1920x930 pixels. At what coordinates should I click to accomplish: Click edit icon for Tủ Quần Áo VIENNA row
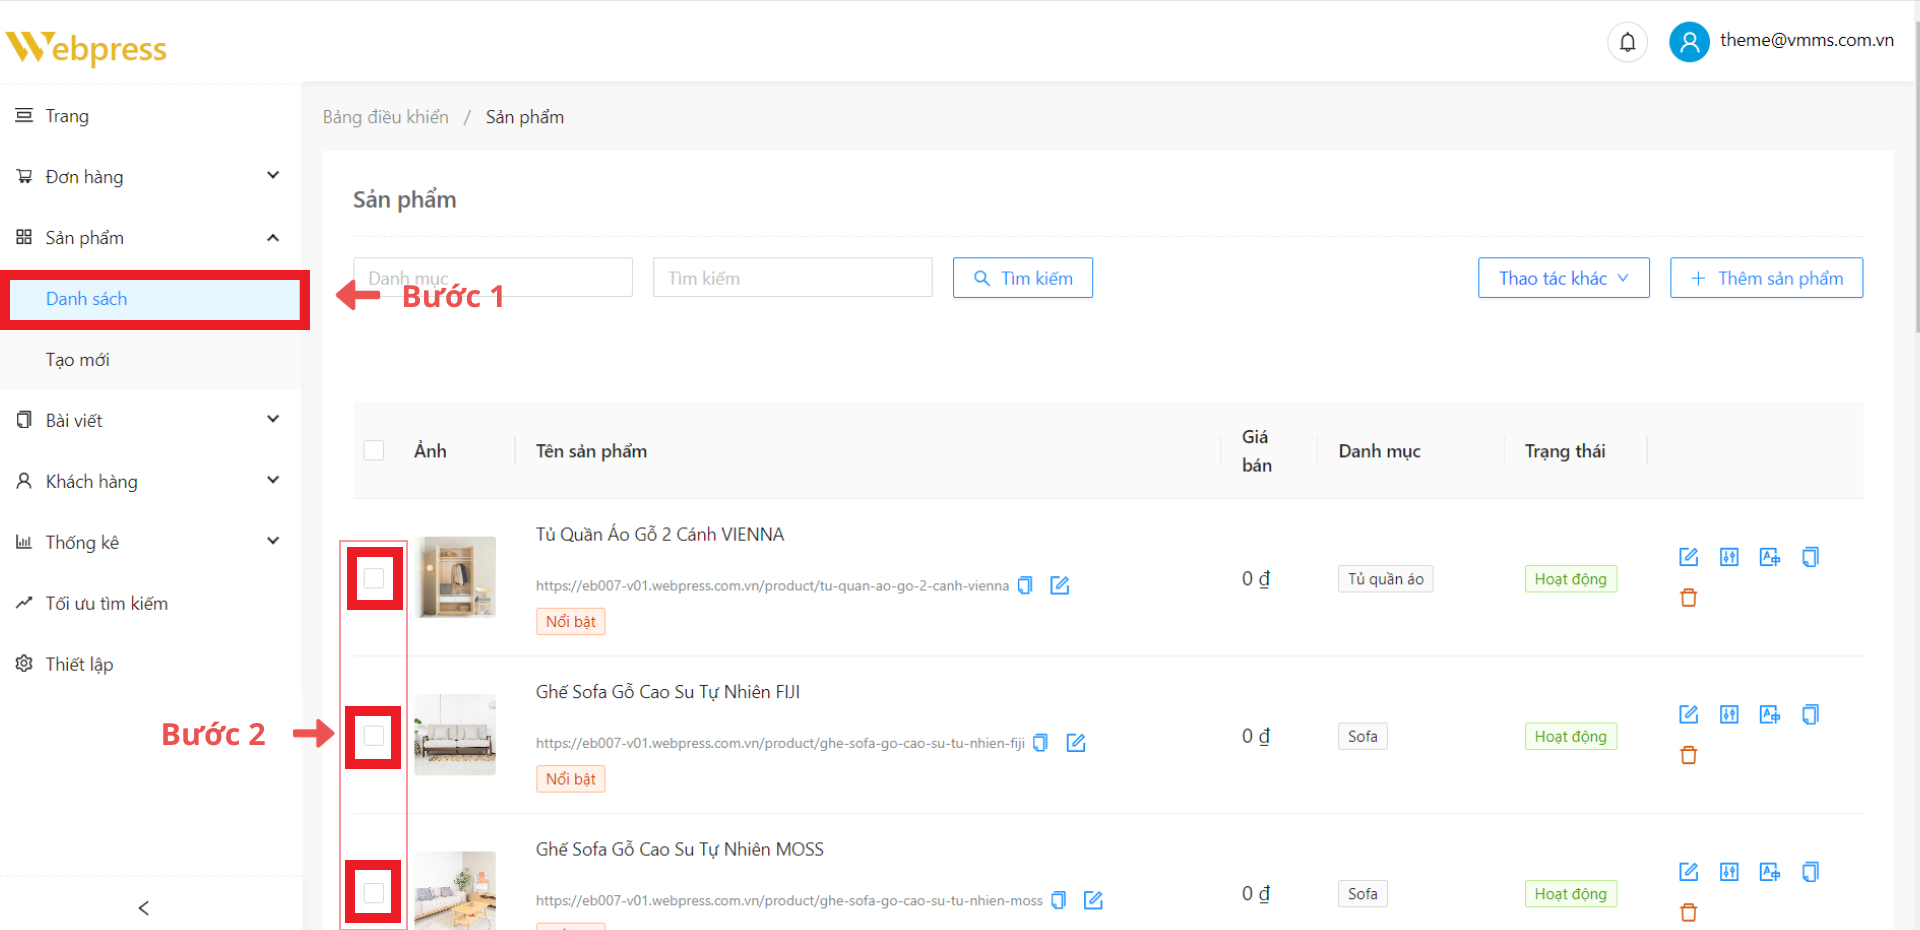pos(1688,557)
